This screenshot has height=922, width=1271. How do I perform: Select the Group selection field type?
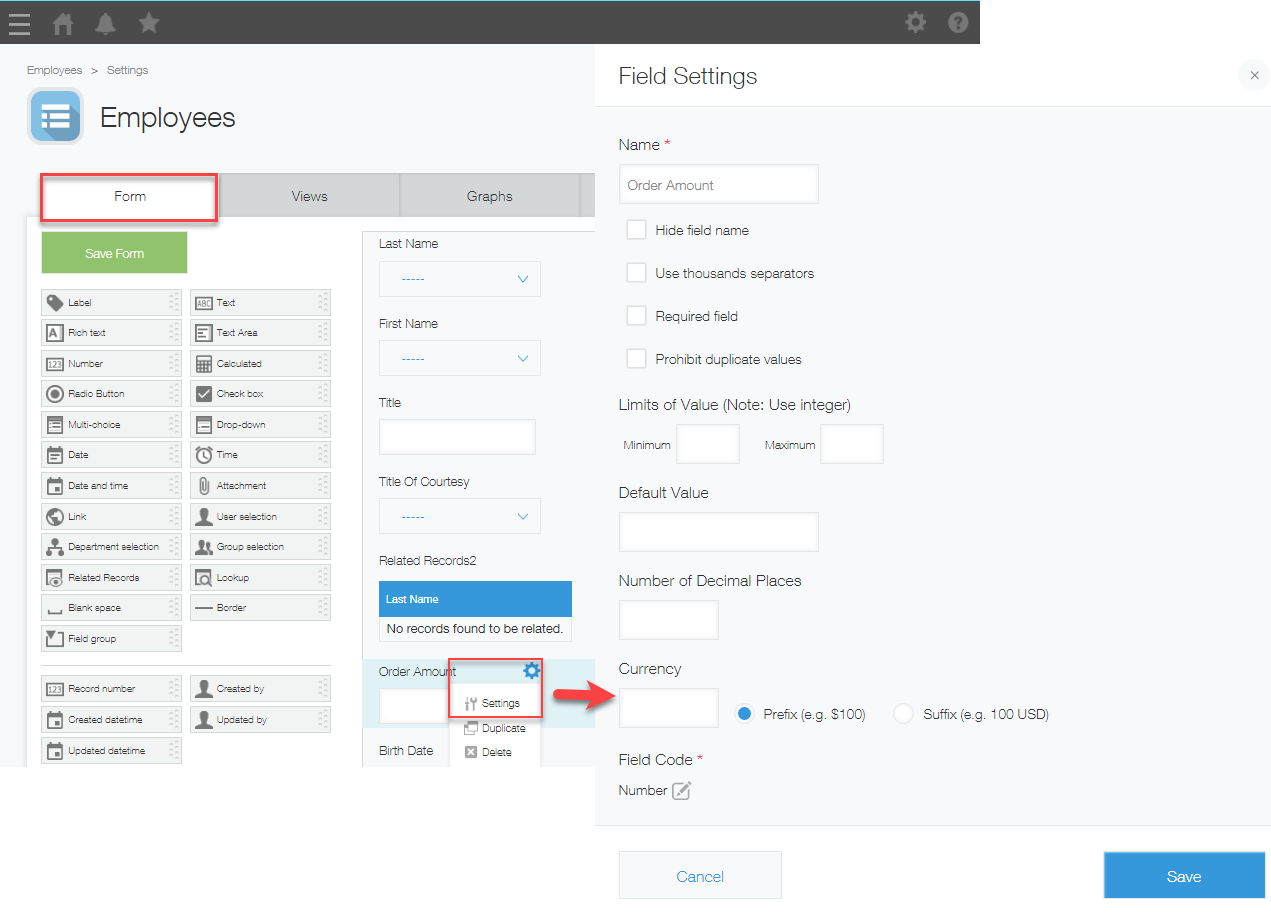click(260, 547)
